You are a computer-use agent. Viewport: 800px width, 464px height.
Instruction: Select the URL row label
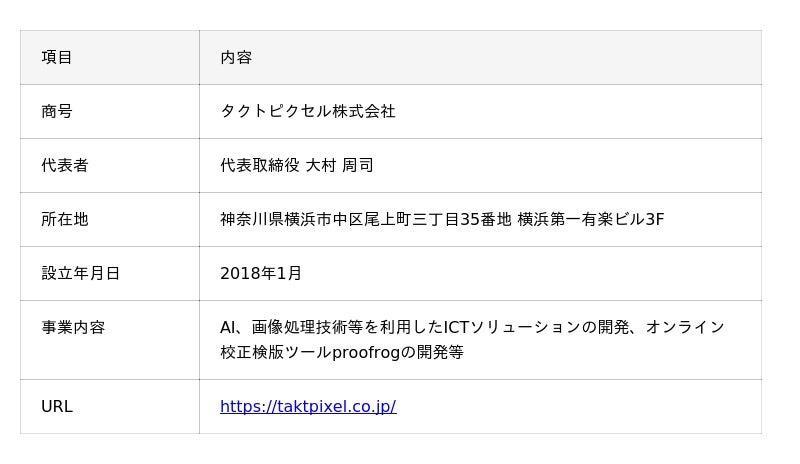pyautogui.click(x=57, y=407)
